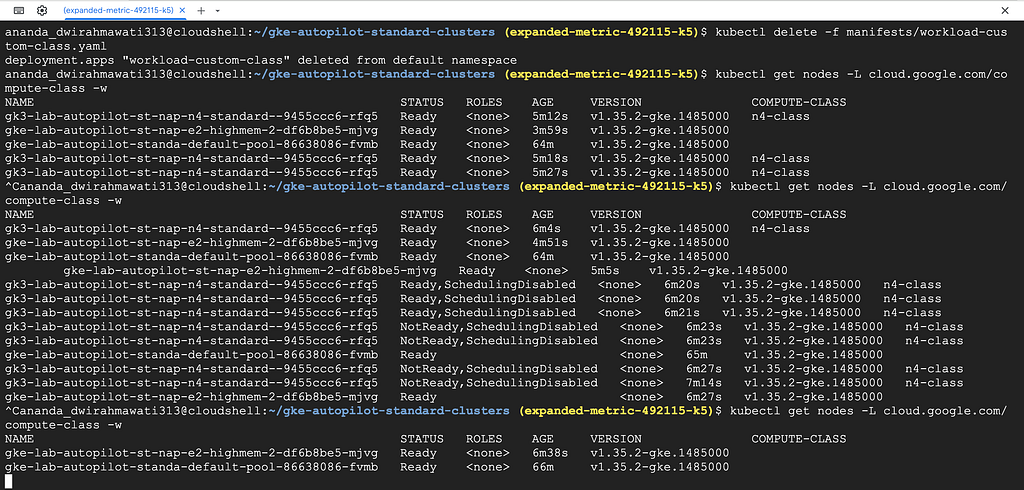
Task: Click 'n4-class' in the row aged 5m27s
Action: pyautogui.click(x=780, y=172)
